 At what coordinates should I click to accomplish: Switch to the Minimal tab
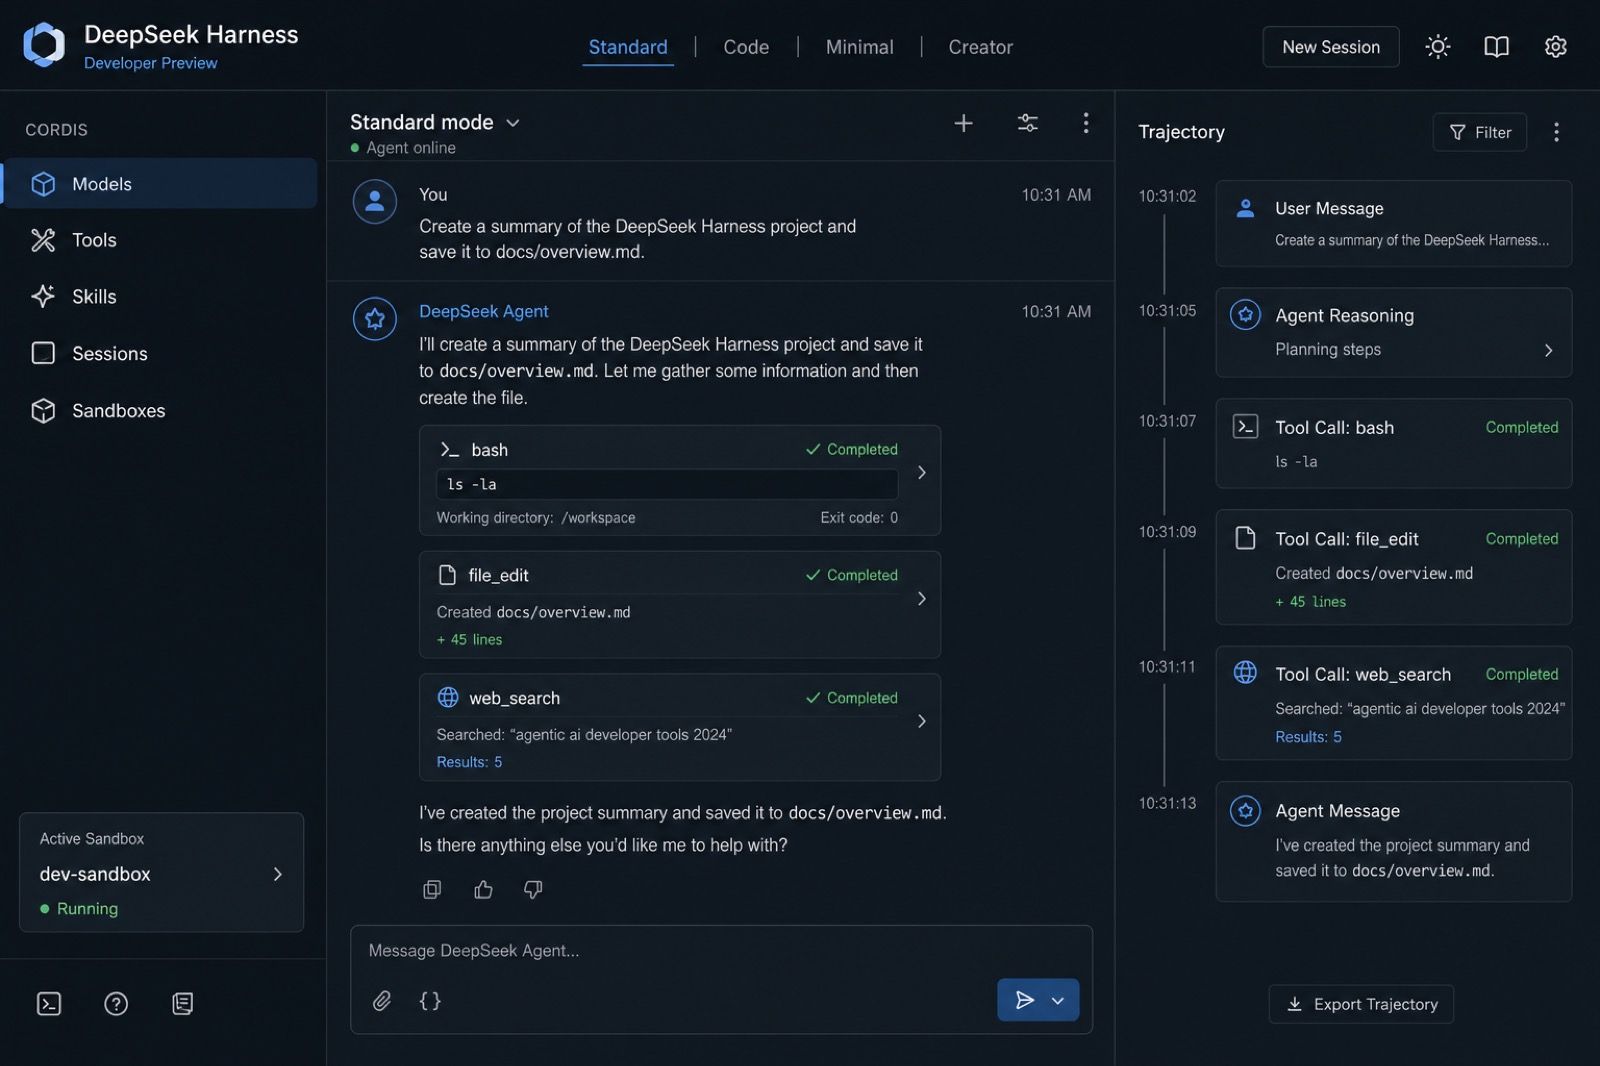tap(859, 47)
